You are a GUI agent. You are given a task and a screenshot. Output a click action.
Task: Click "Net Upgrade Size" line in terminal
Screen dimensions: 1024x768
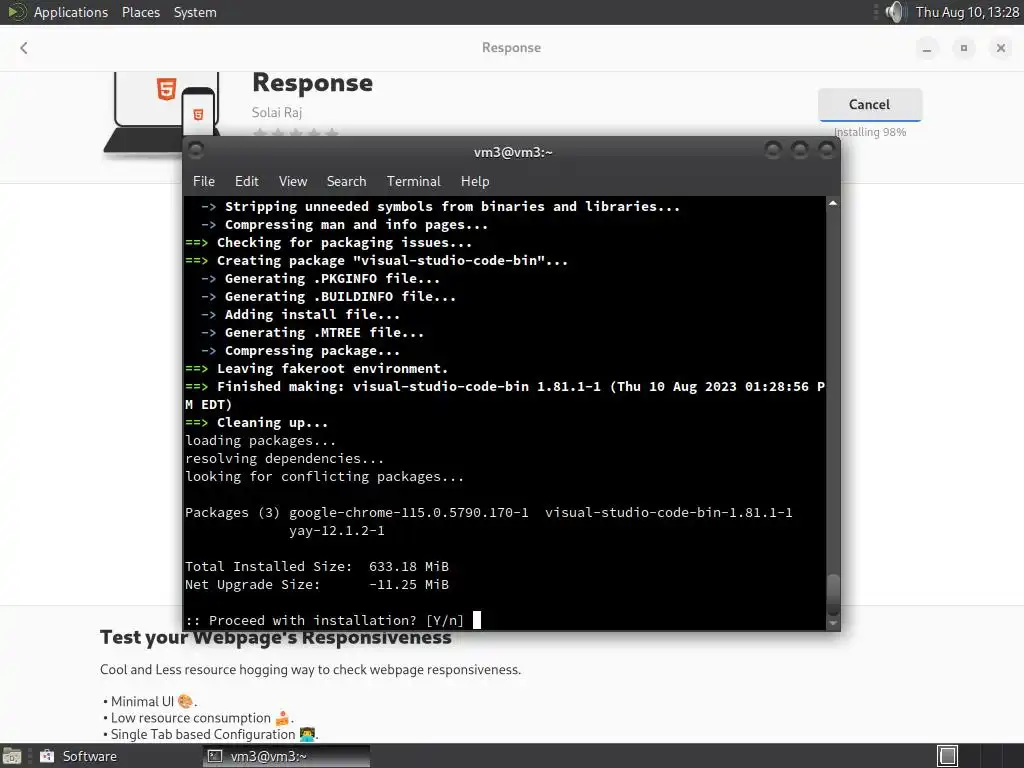point(317,584)
